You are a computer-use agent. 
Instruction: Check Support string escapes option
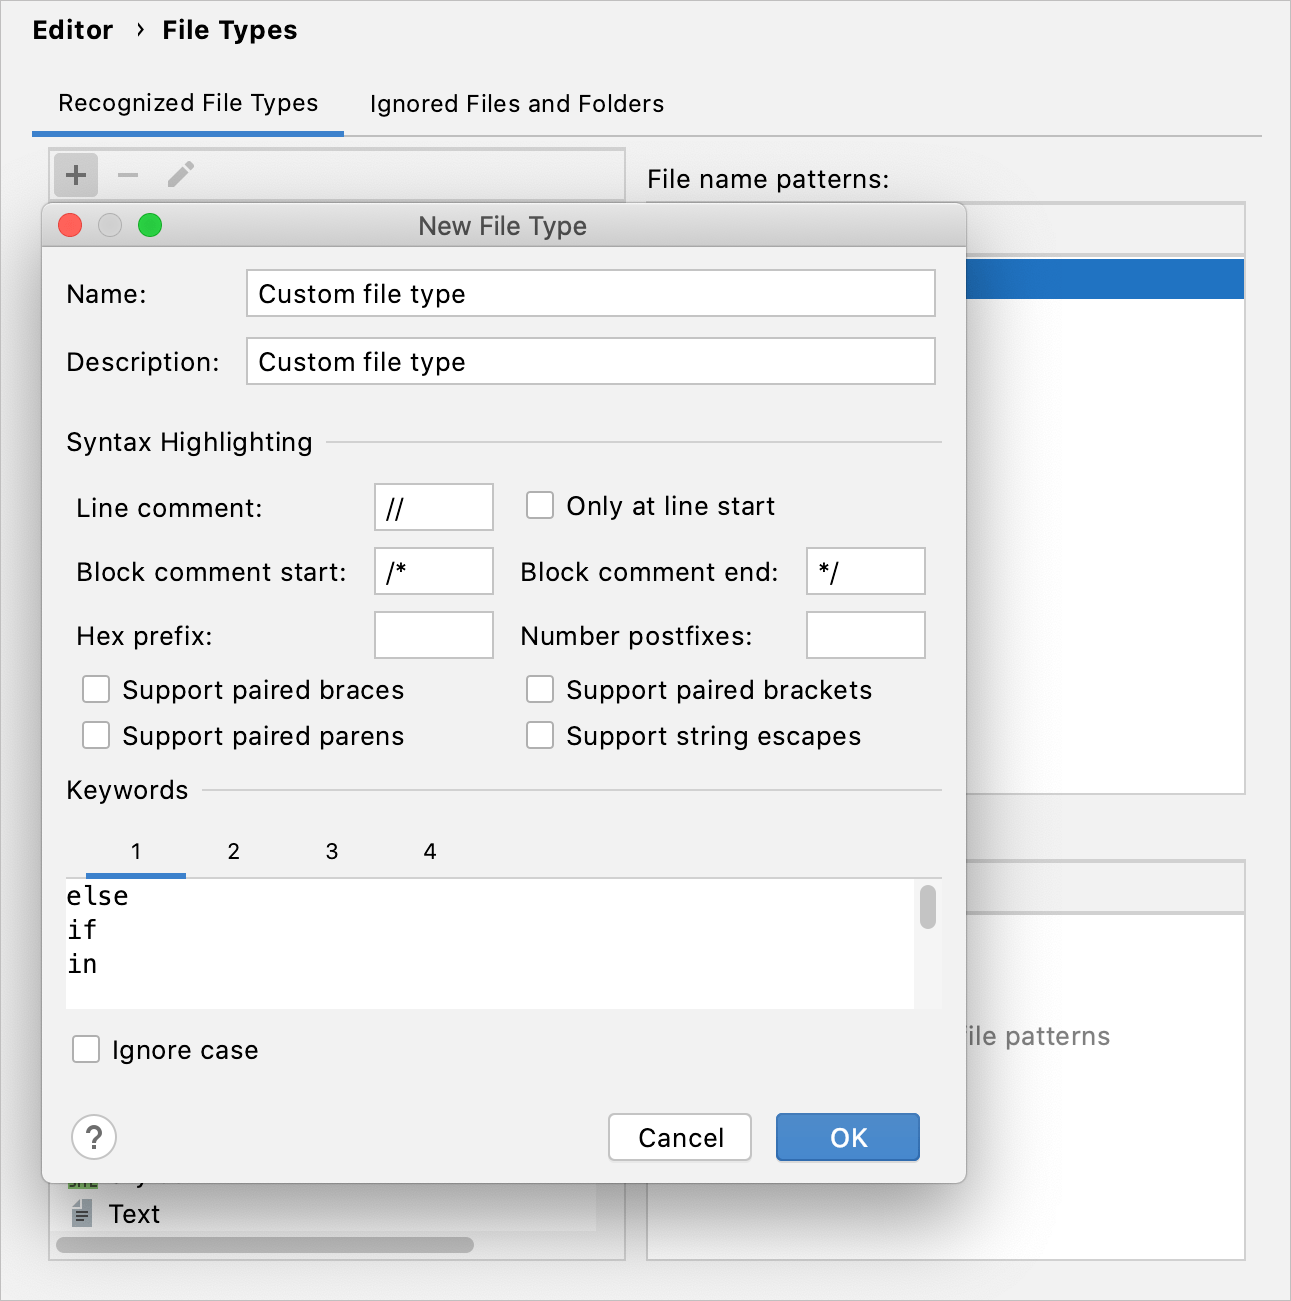(x=540, y=735)
